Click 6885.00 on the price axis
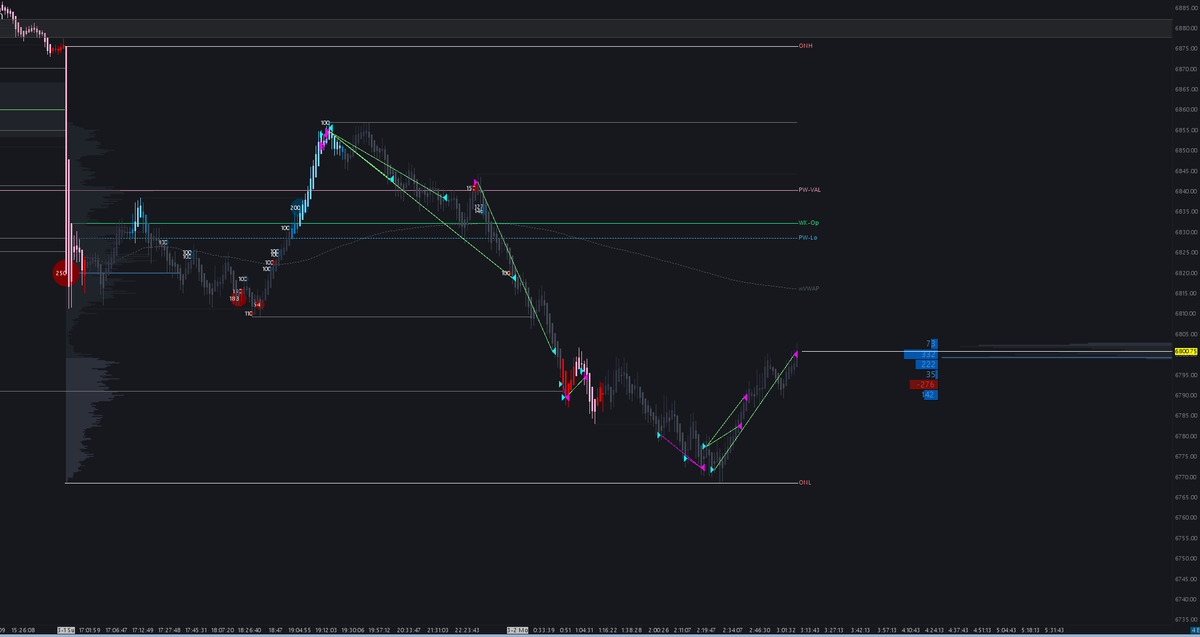Screen dimensions: 1200x637 click(1186, 7)
